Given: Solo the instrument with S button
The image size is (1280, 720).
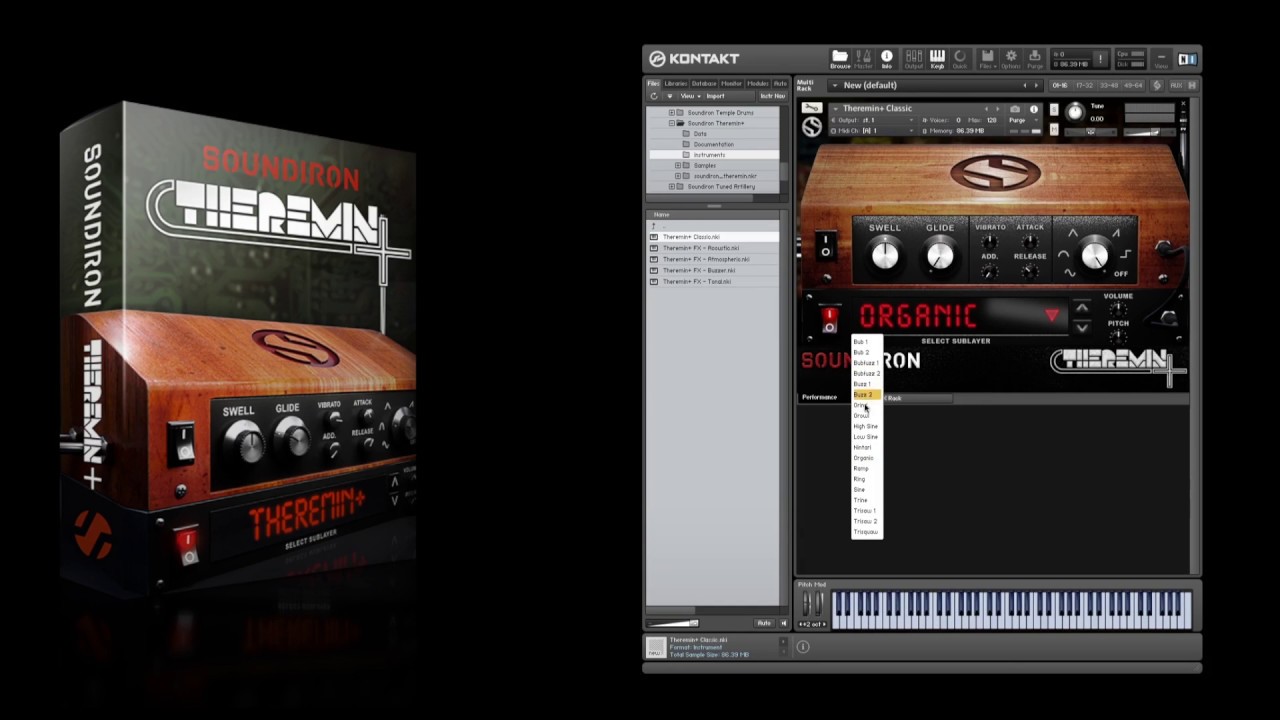Looking at the screenshot, I should click(x=1053, y=109).
